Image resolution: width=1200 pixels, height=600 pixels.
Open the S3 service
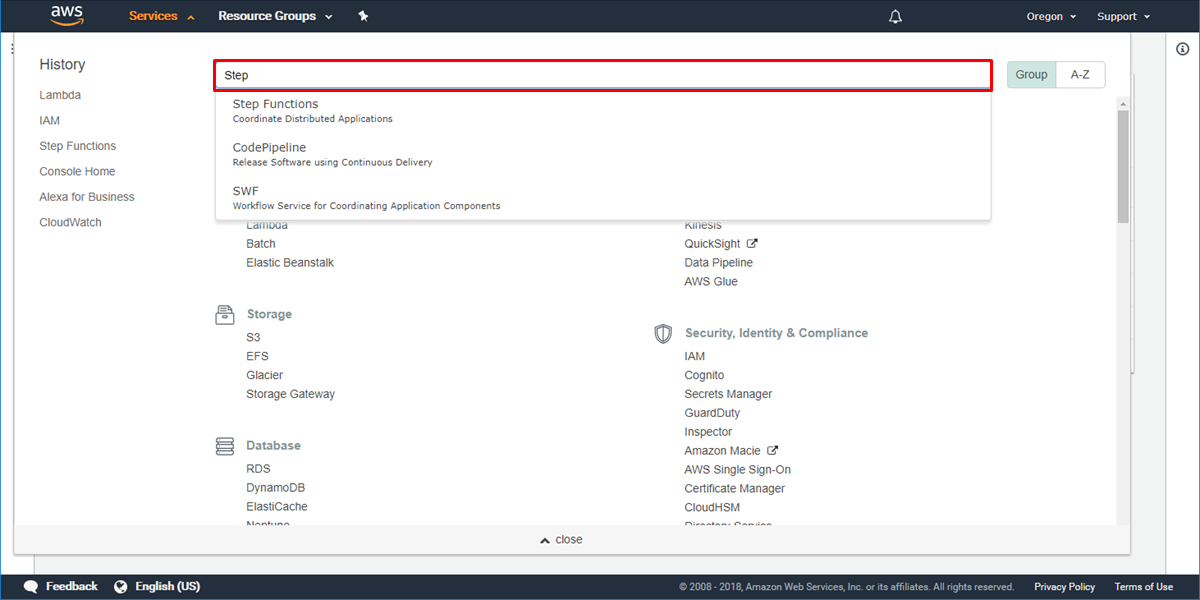click(x=253, y=338)
